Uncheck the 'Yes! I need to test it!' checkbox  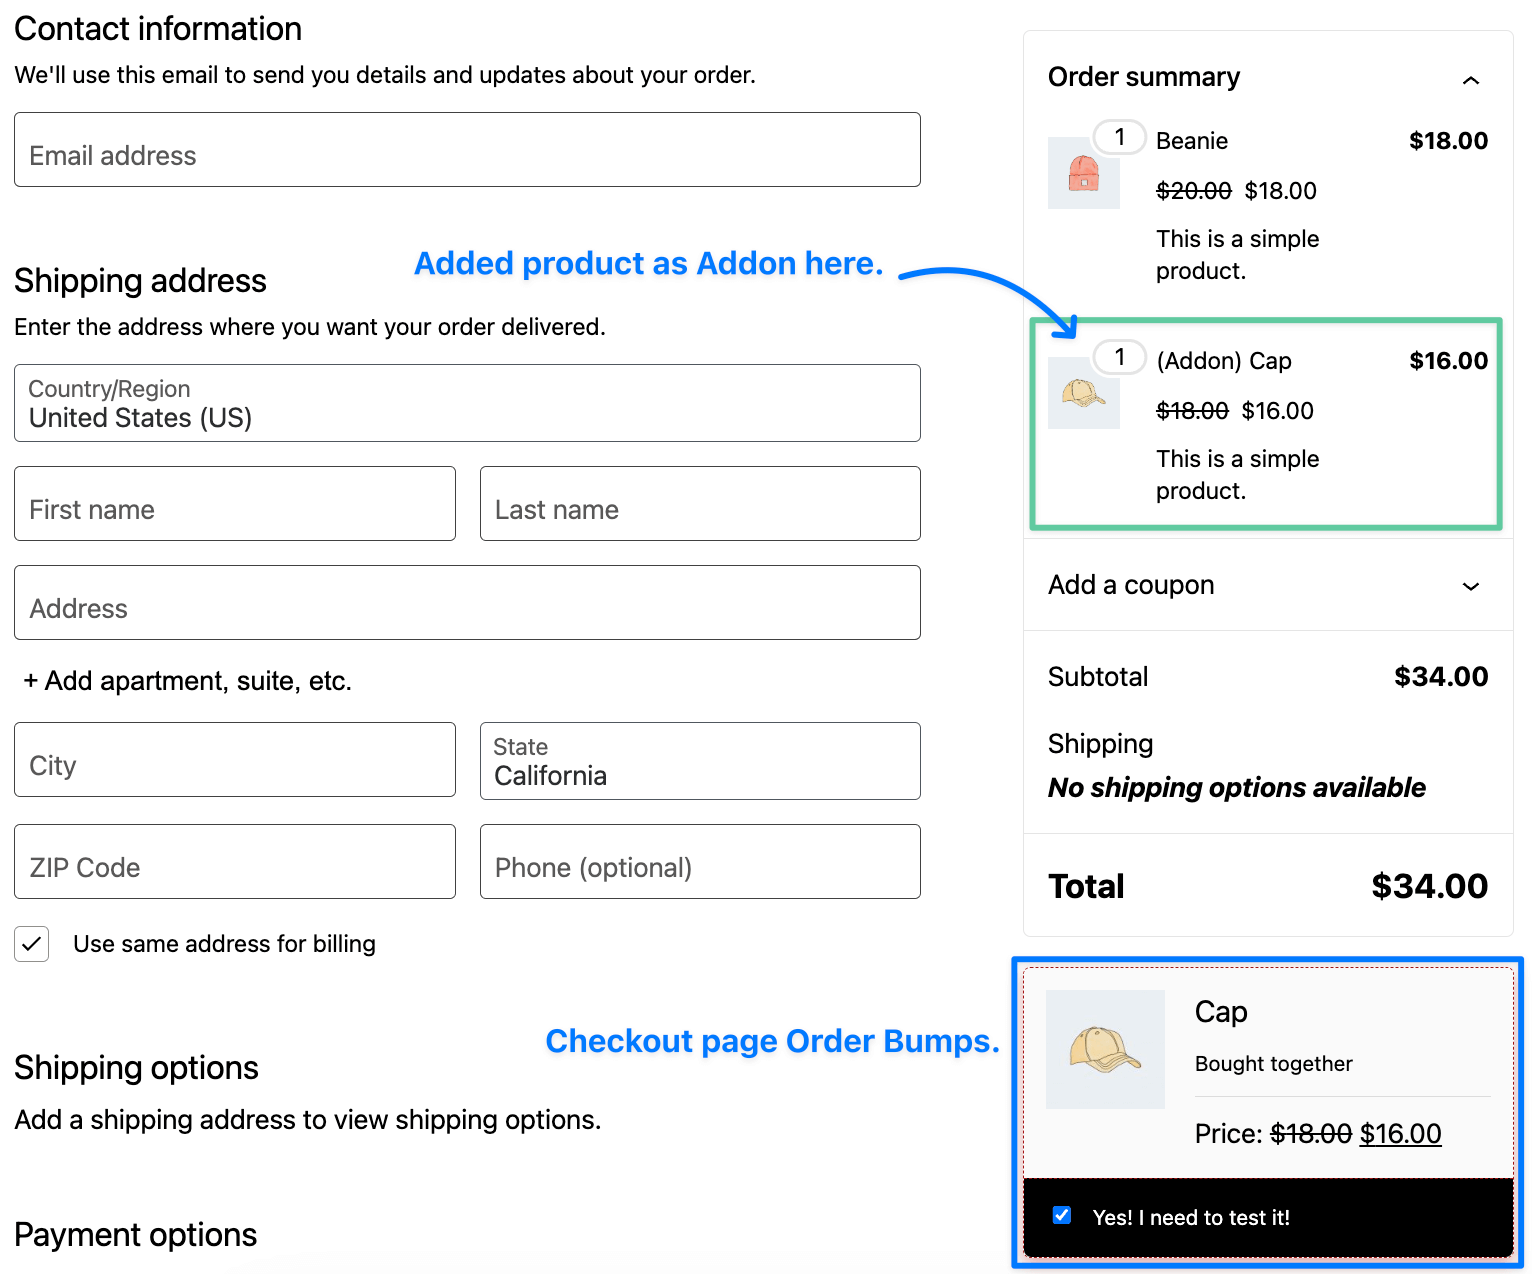[x=1062, y=1215]
